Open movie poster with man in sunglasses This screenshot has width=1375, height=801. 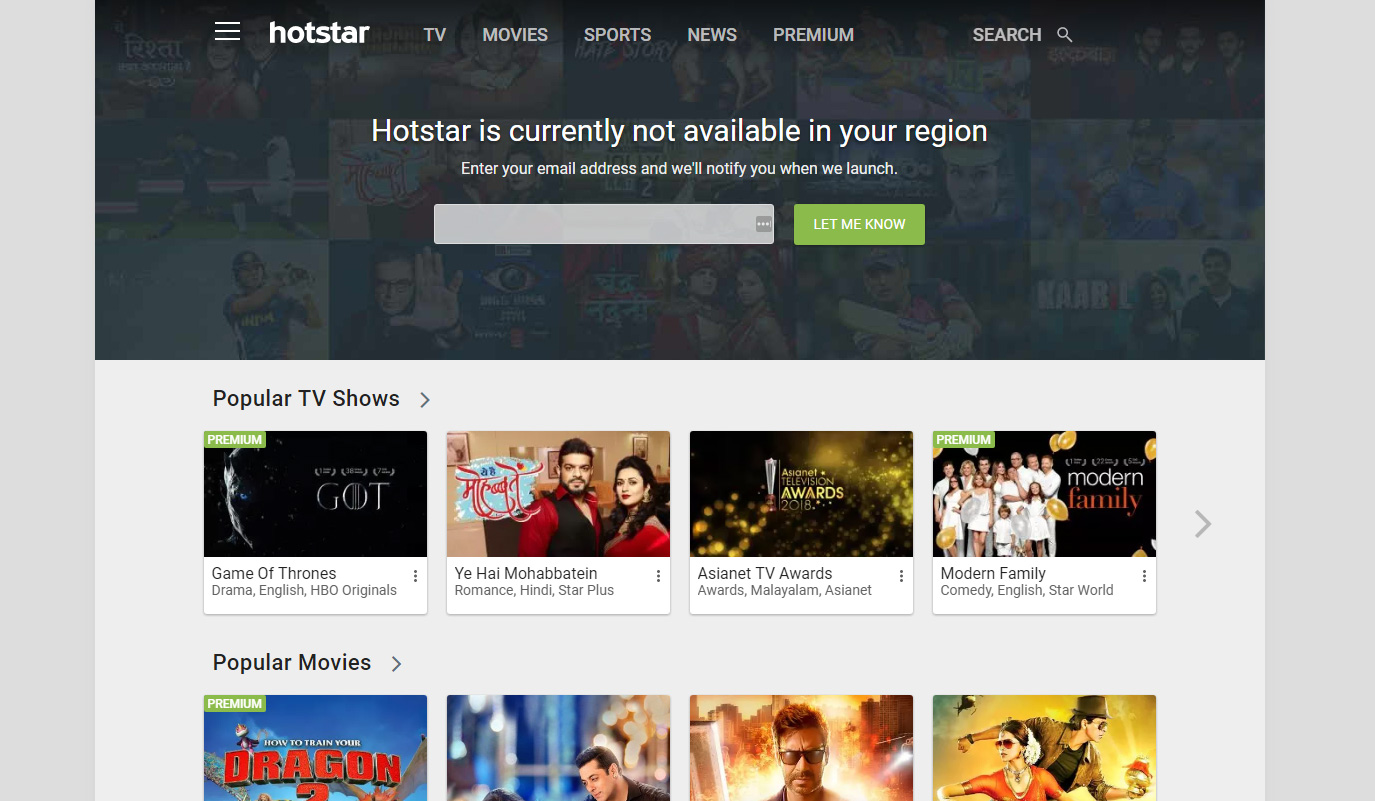point(801,748)
